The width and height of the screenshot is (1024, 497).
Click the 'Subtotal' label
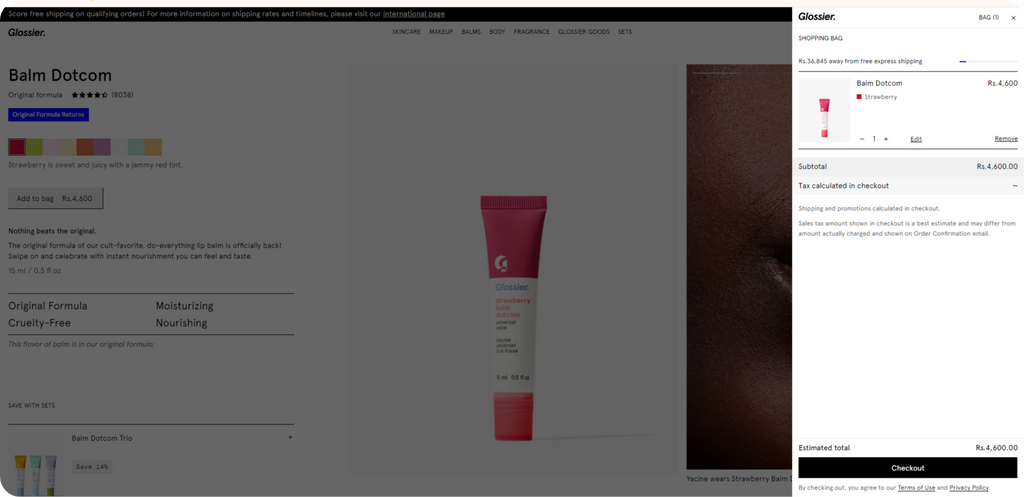pyautogui.click(x=812, y=167)
